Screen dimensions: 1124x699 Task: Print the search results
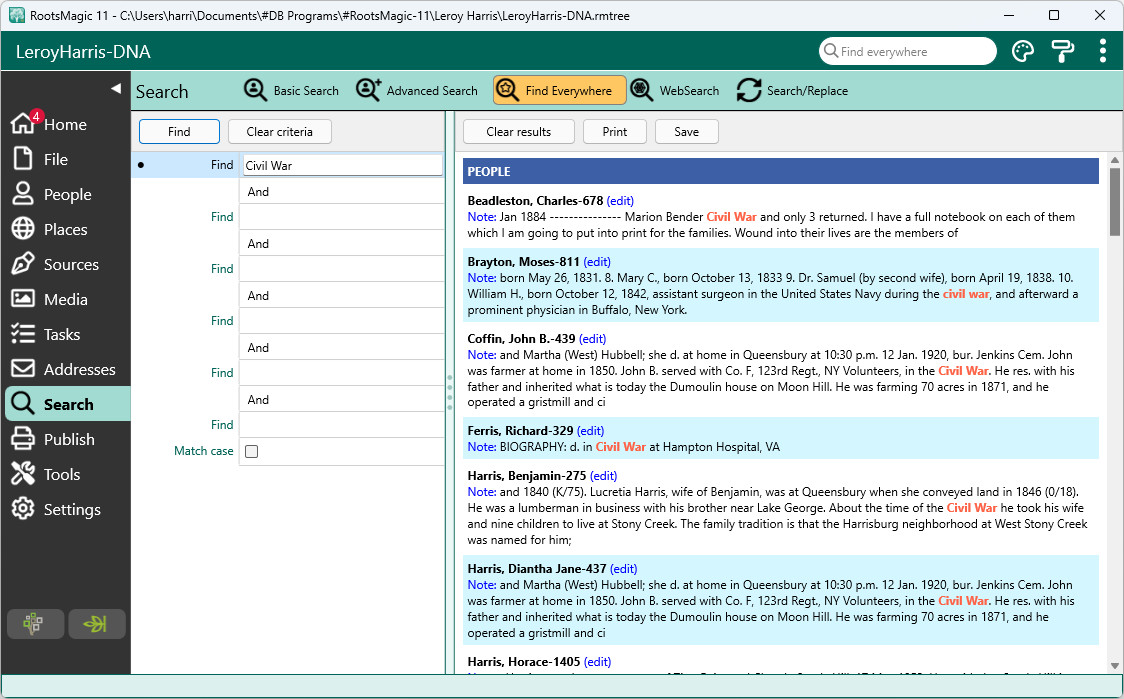click(x=614, y=132)
